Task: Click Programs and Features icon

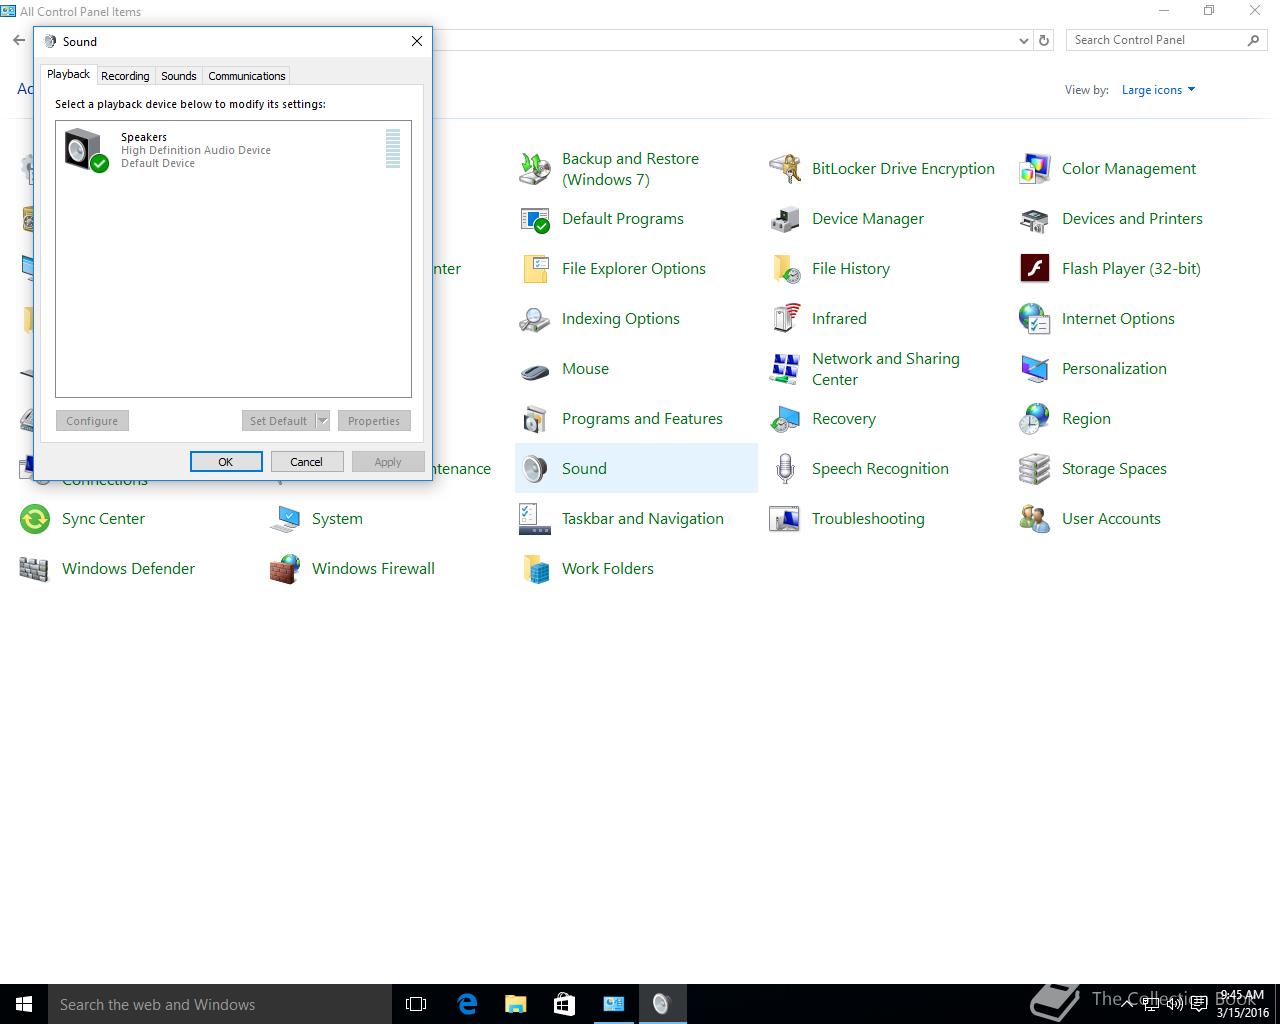Action: (535, 419)
